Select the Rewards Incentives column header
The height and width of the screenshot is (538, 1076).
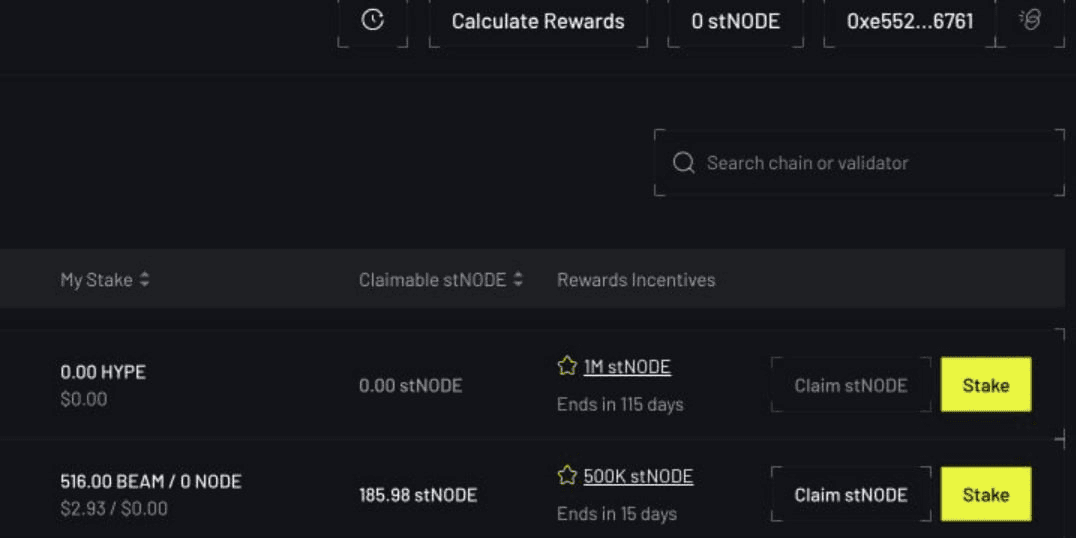click(636, 280)
